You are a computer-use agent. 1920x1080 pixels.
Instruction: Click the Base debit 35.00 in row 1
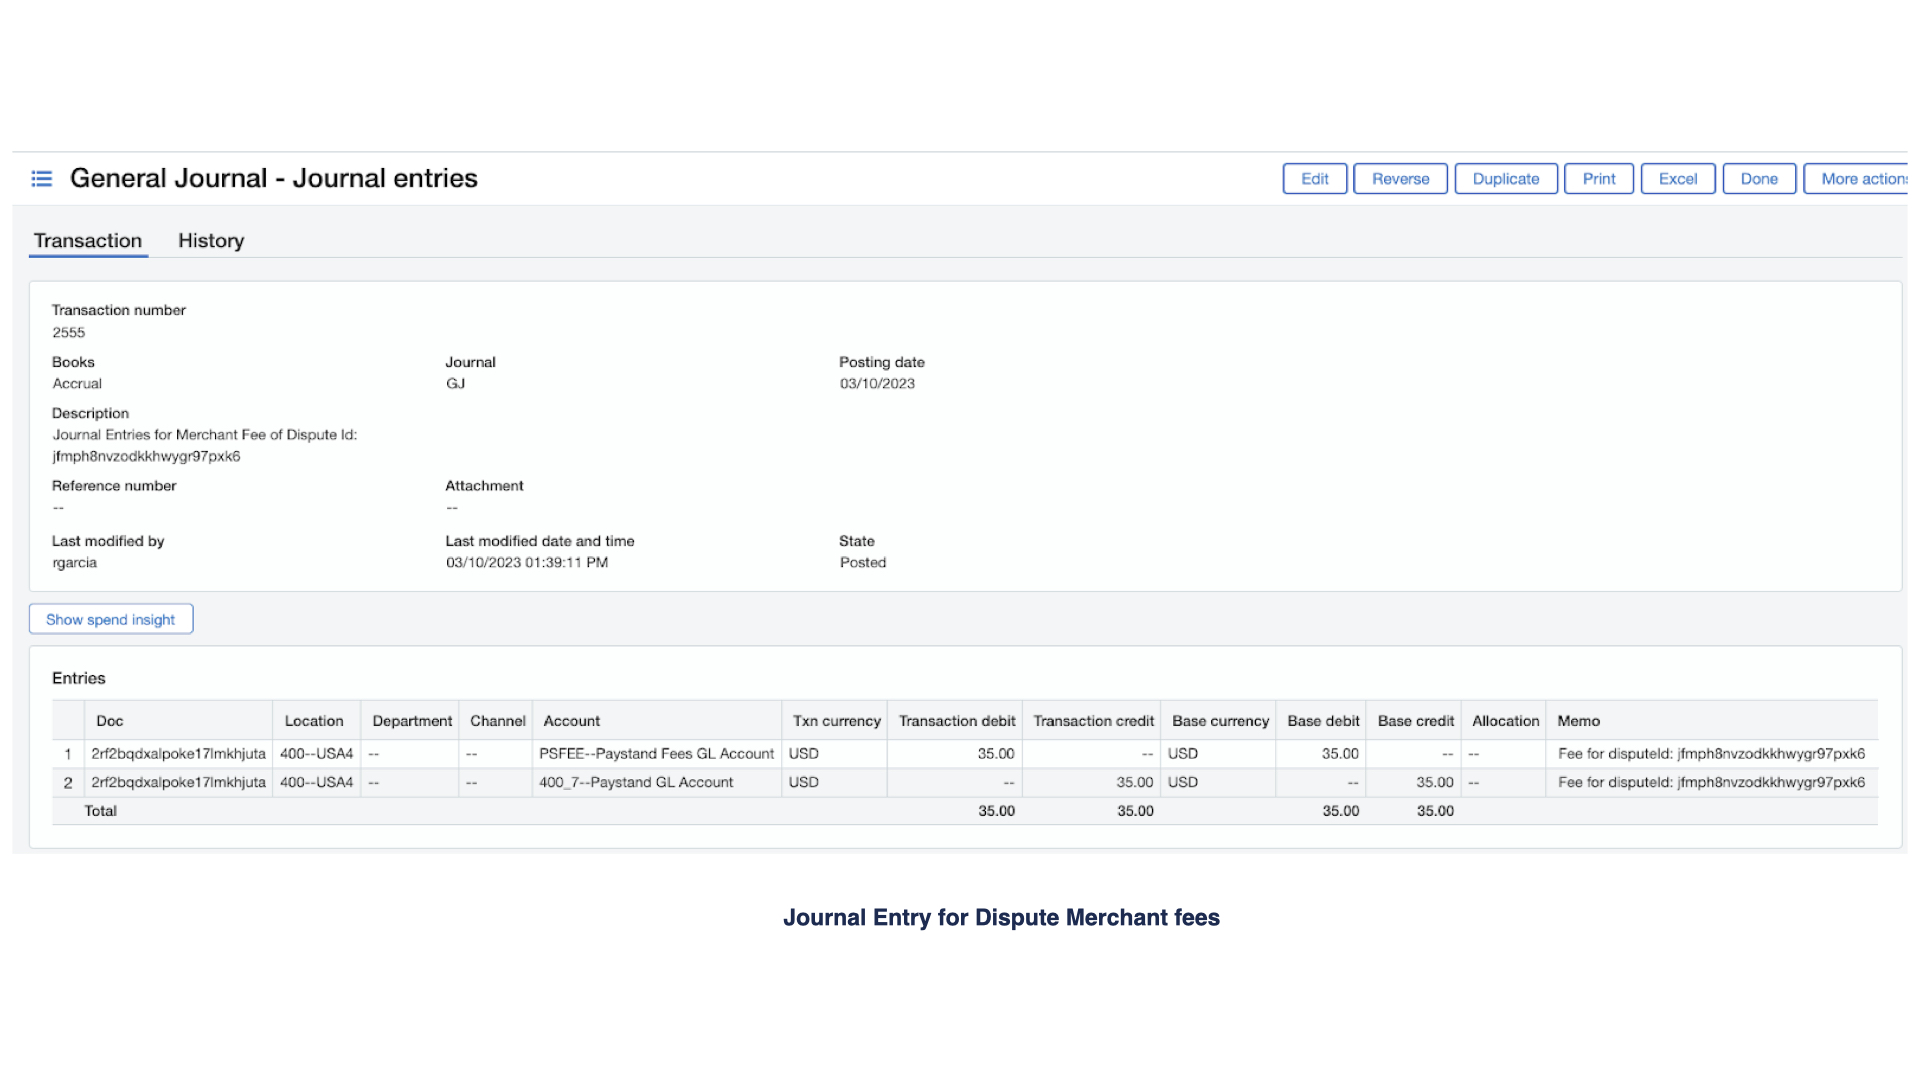[x=1340, y=754]
